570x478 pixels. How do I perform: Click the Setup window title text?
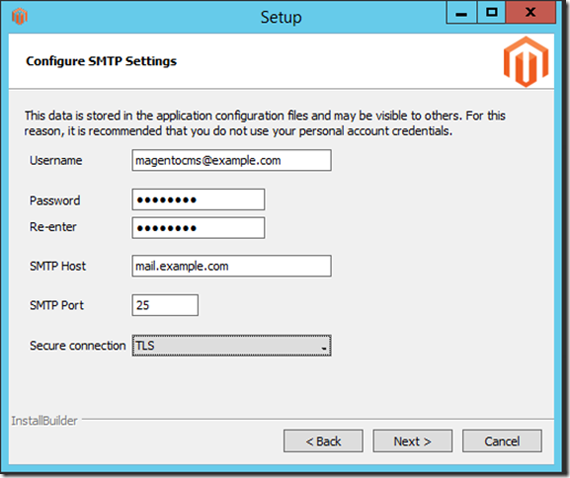pos(281,17)
